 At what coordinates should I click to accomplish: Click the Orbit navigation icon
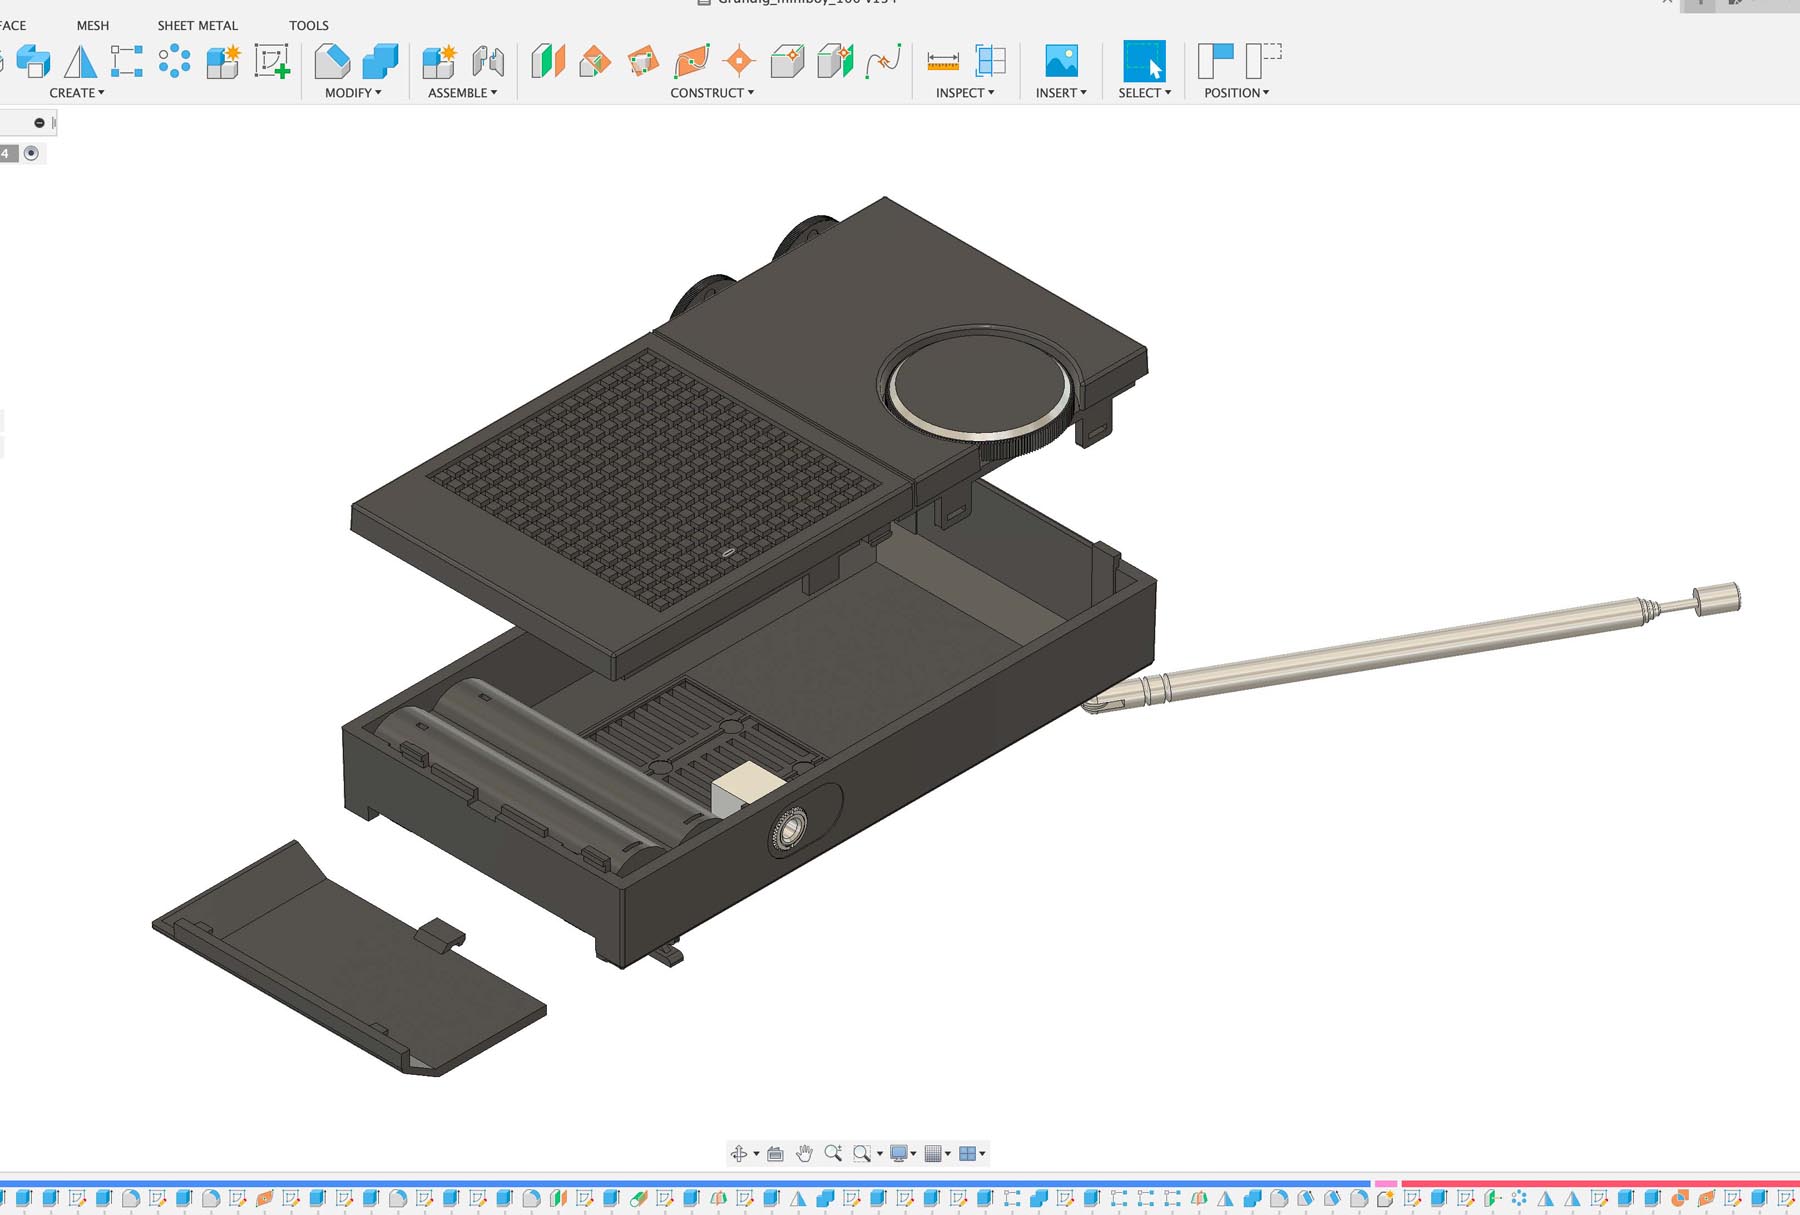(x=739, y=1154)
